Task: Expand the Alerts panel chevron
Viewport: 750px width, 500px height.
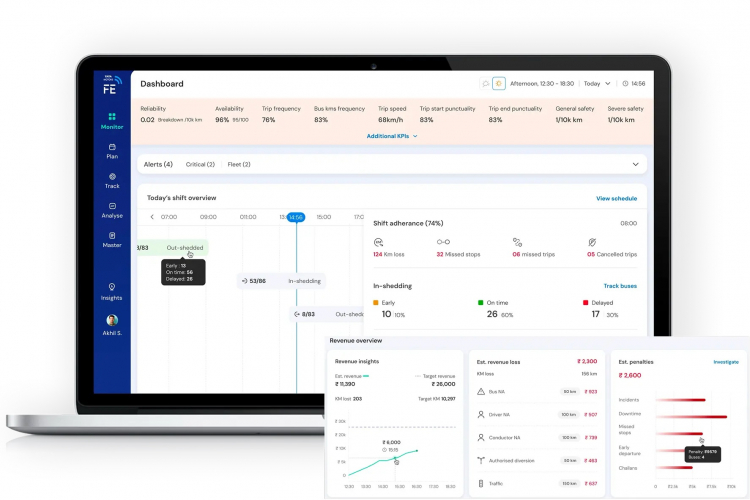Action: pos(635,164)
